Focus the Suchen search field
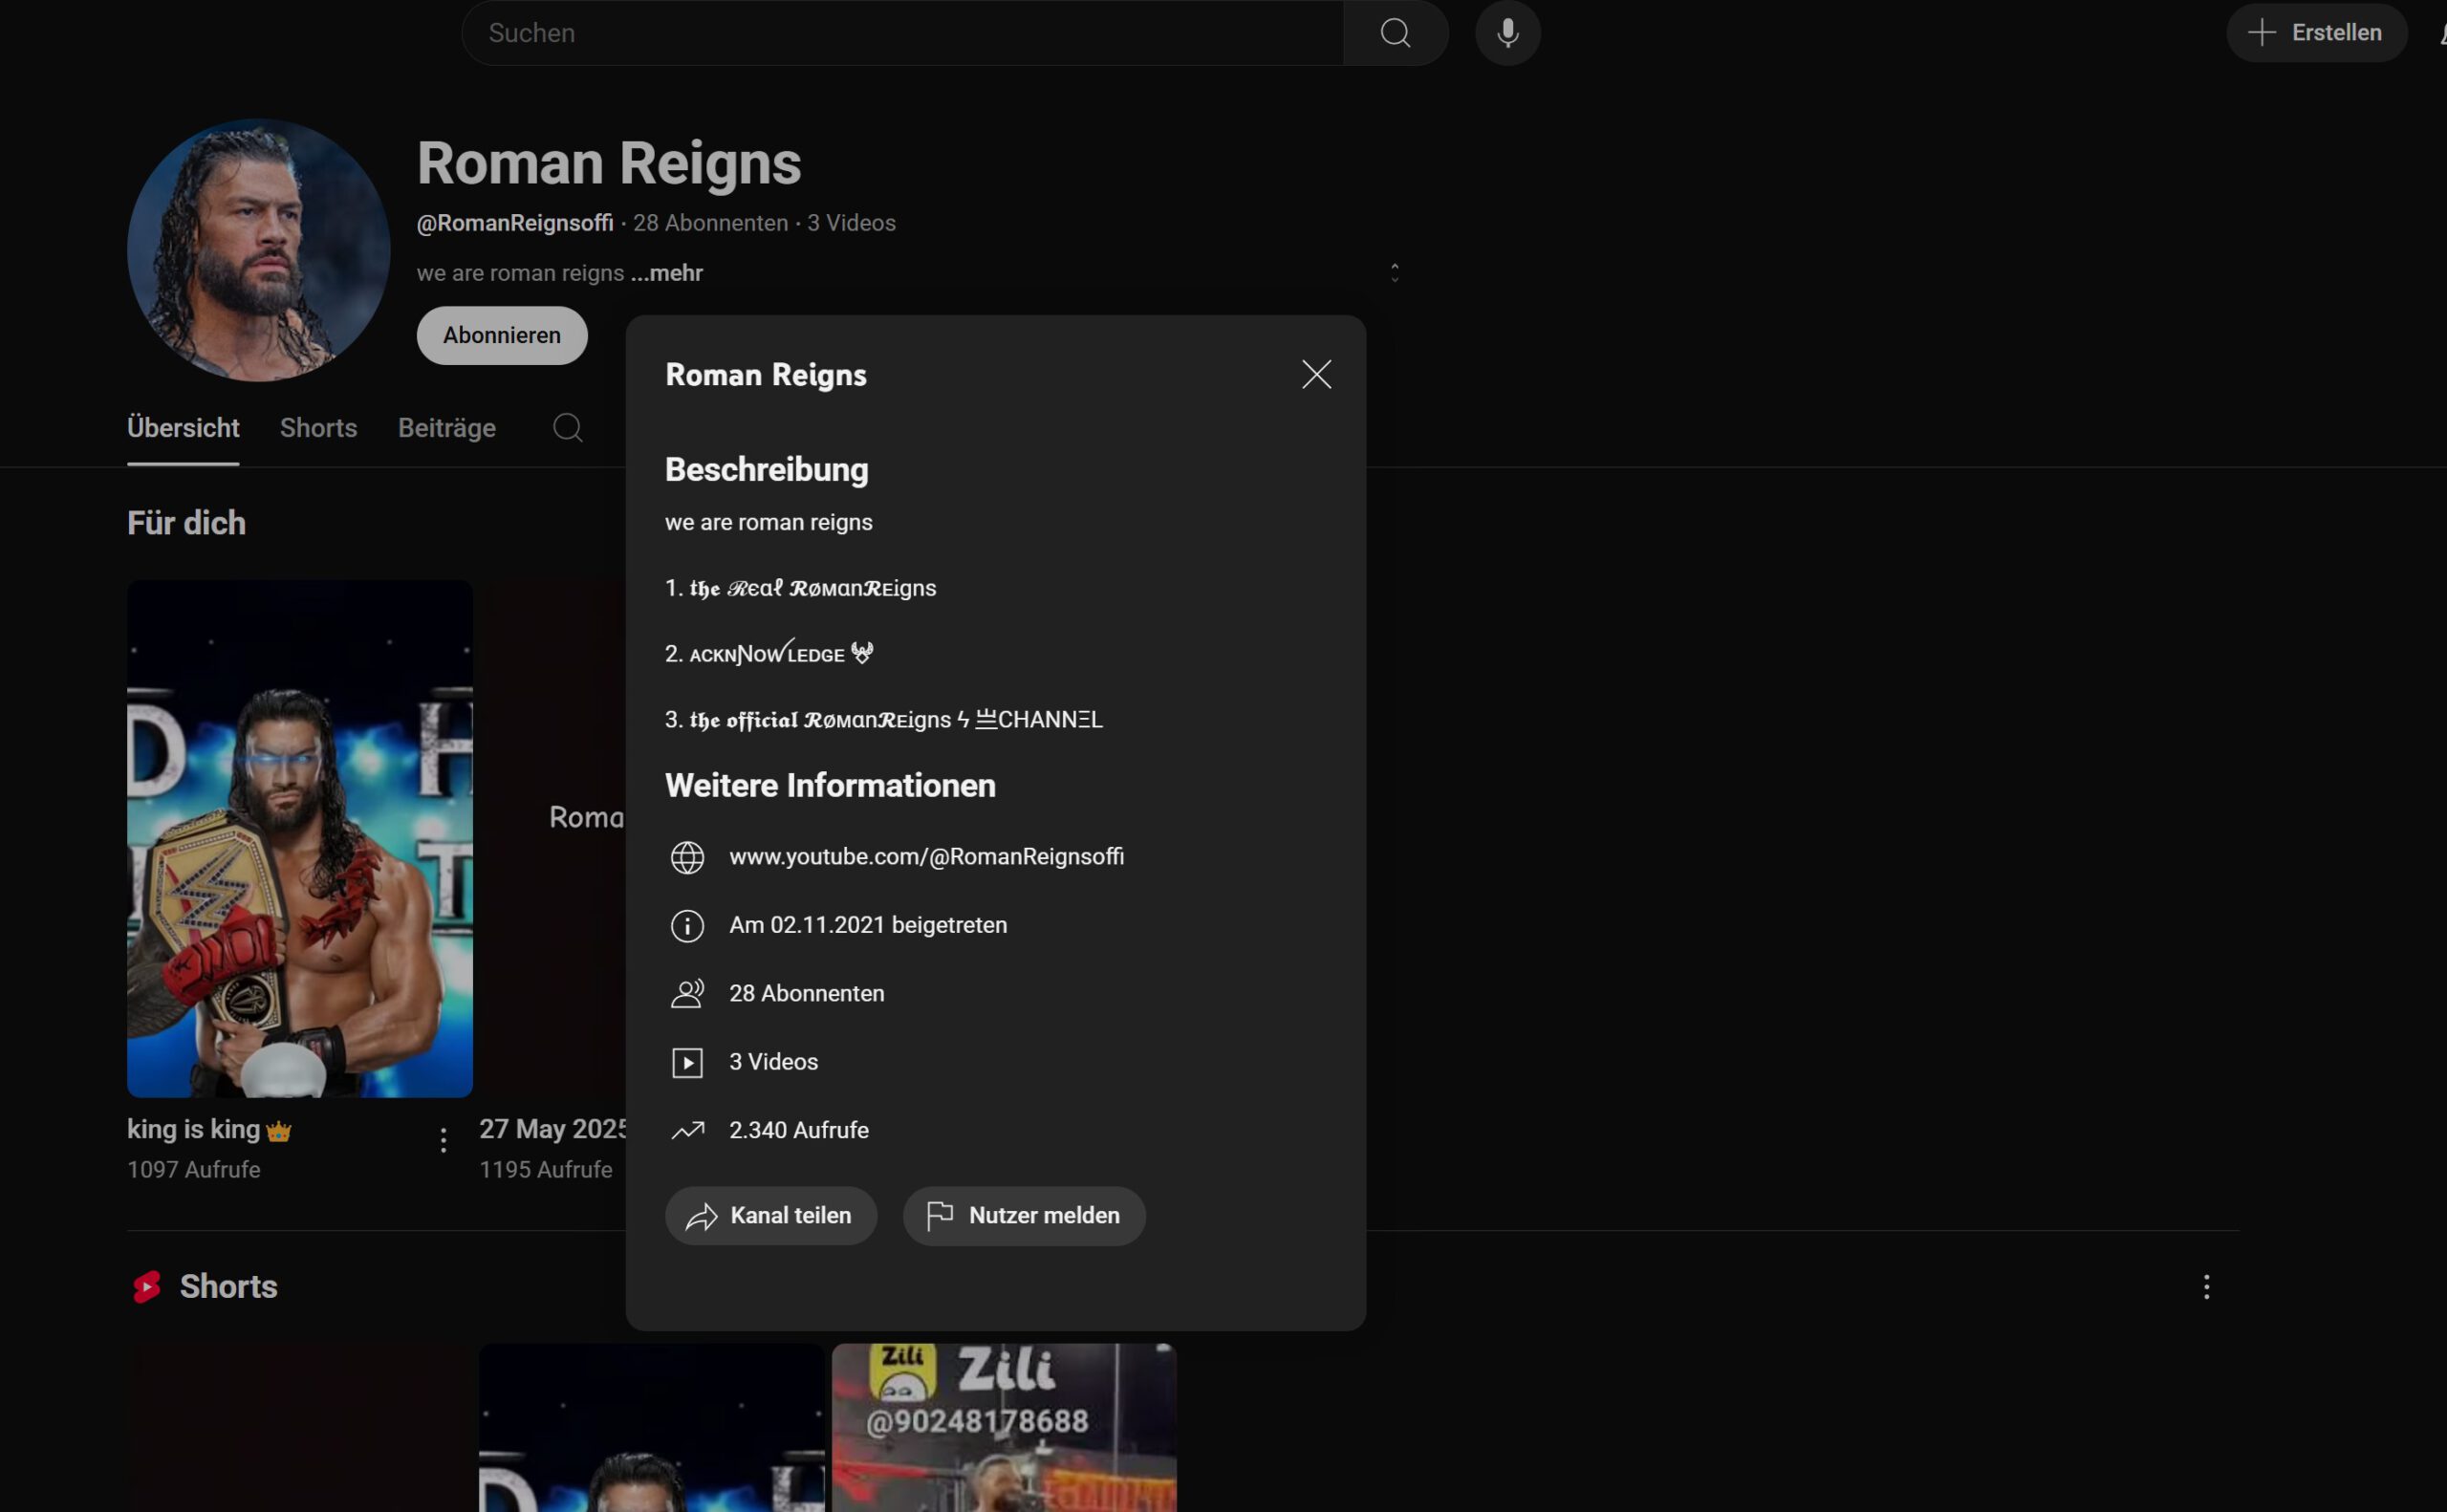 point(902,33)
